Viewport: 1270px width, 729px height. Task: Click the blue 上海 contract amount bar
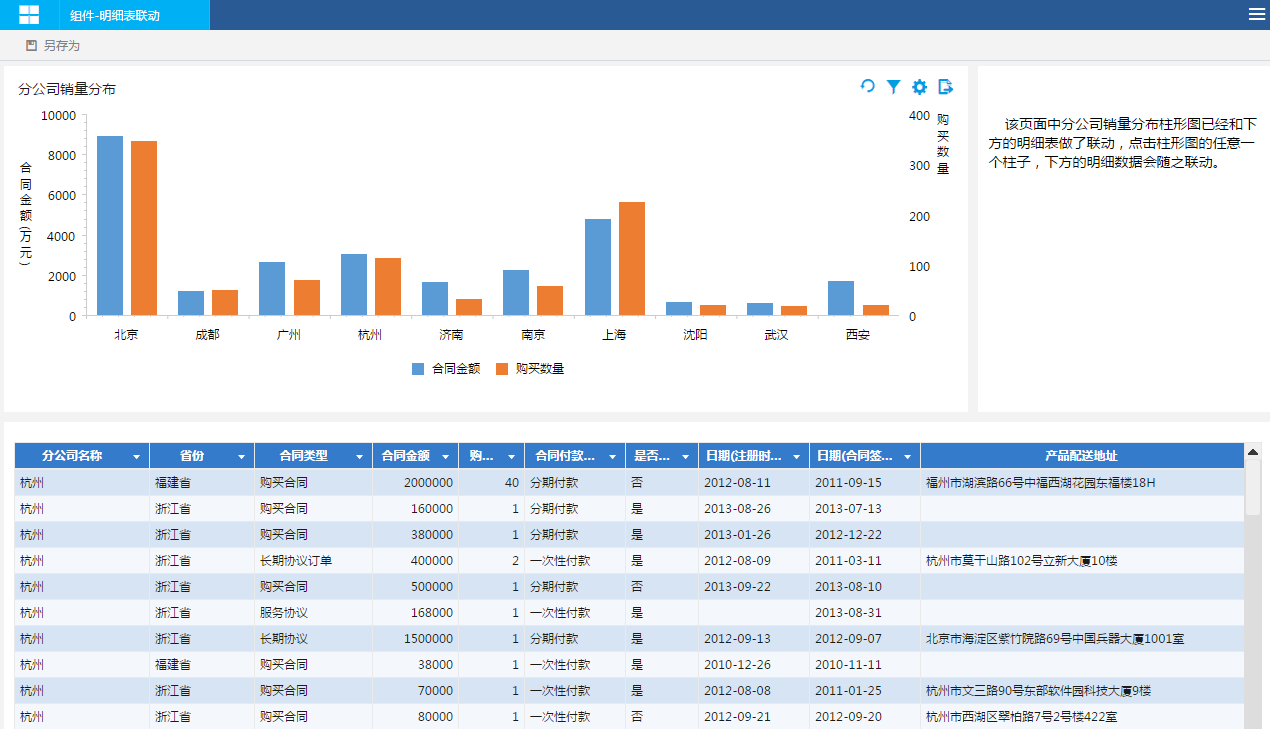point(598,267)
